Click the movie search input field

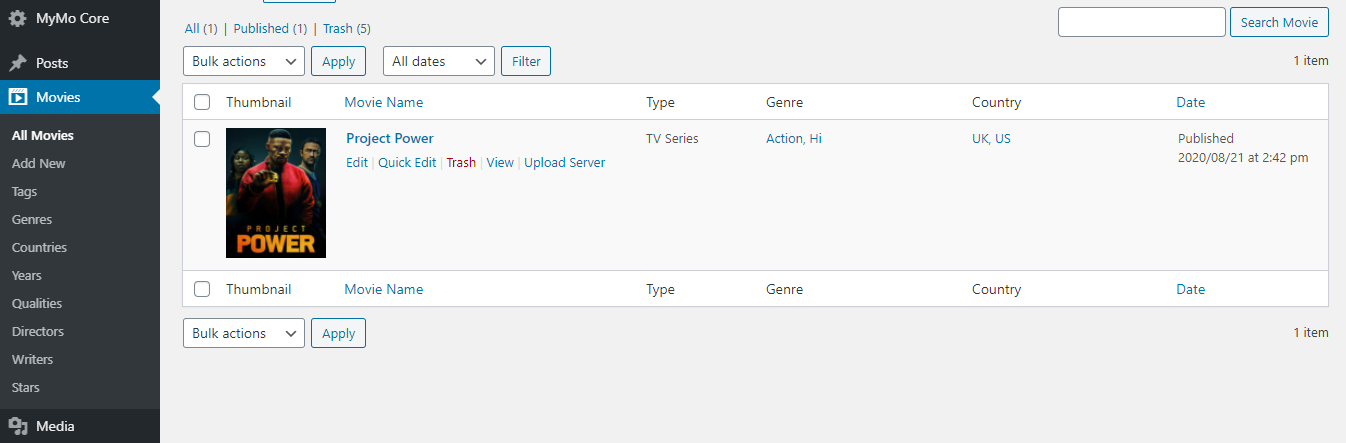pos(1141,22)
